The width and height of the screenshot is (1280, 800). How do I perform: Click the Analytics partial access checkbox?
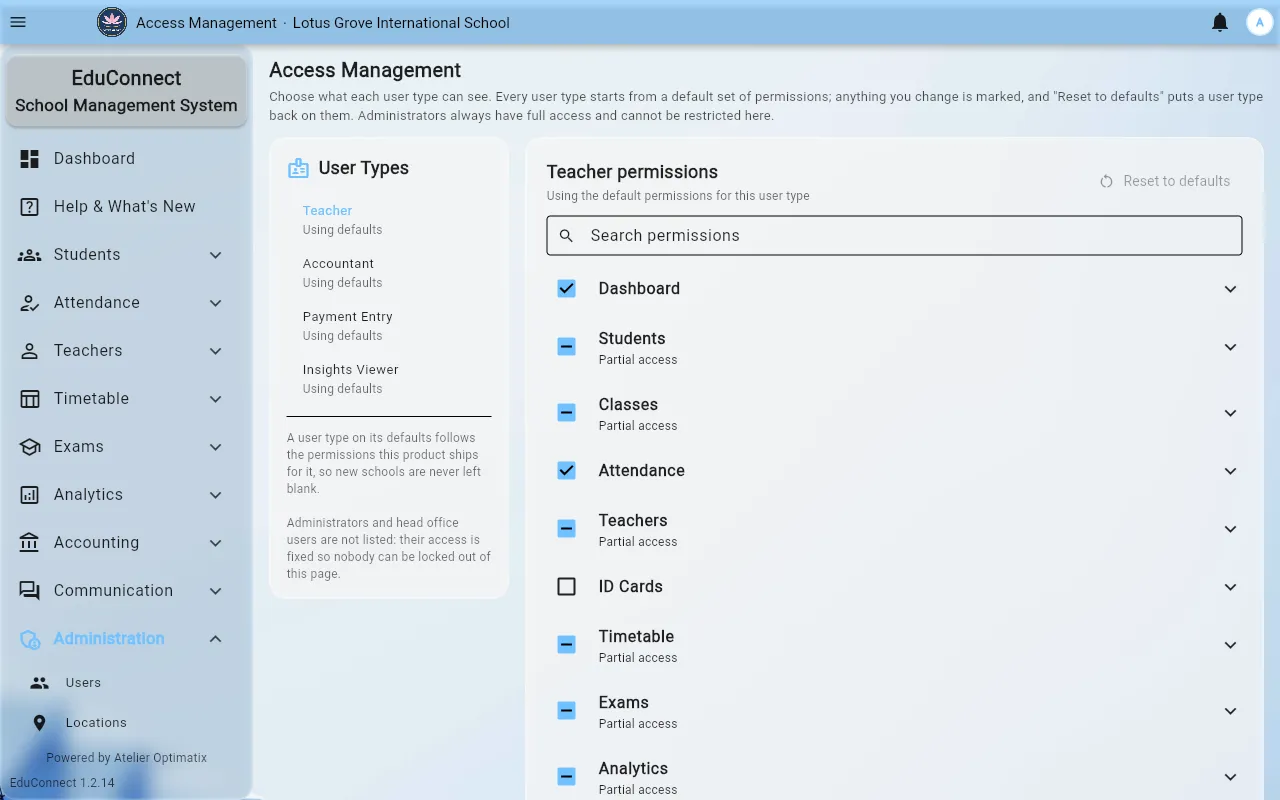pyautogui.click(x=566, y=777)
